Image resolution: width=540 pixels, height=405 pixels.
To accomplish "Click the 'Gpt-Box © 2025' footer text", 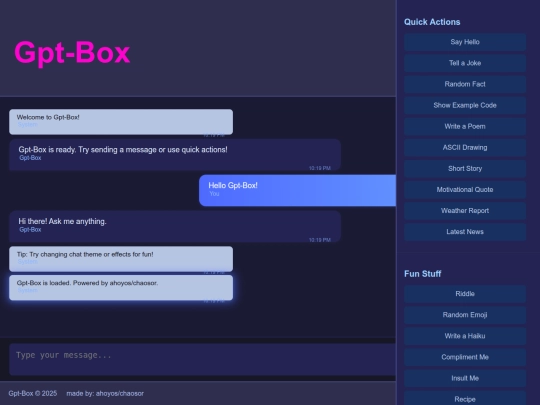I will pyautogui.click(x=33, y=393).
